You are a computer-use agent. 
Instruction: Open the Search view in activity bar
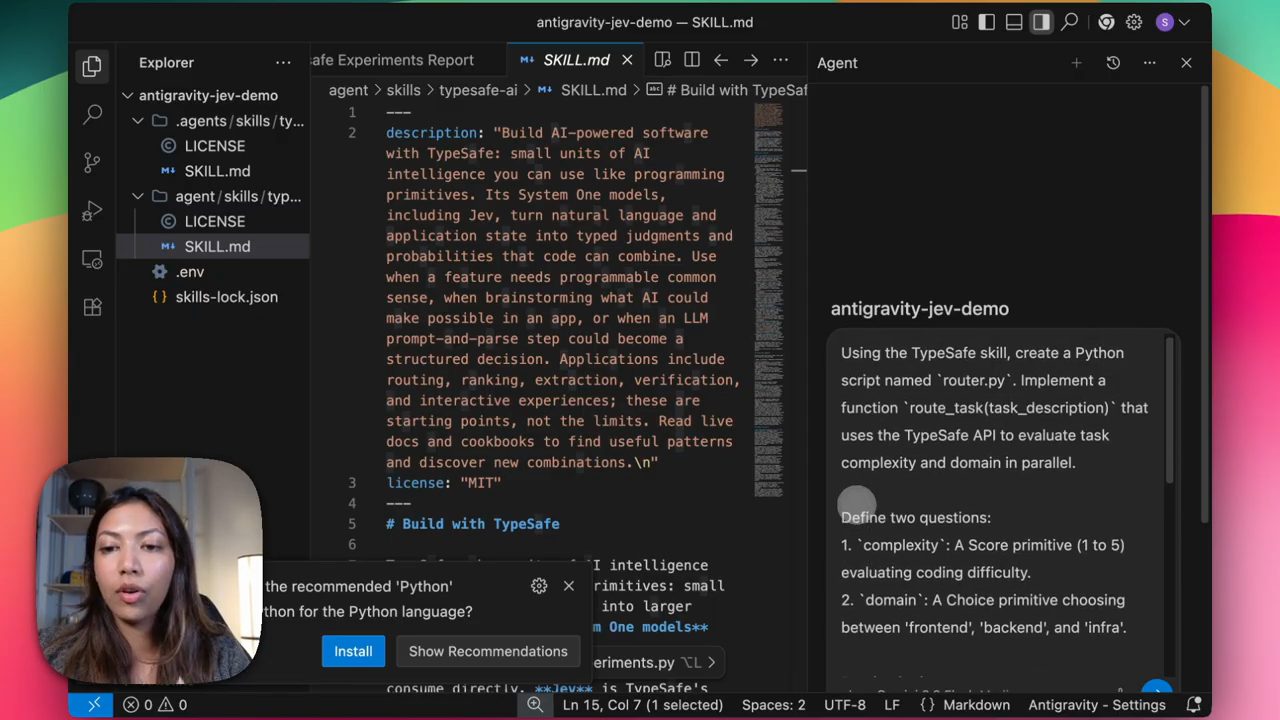[92, 115]
